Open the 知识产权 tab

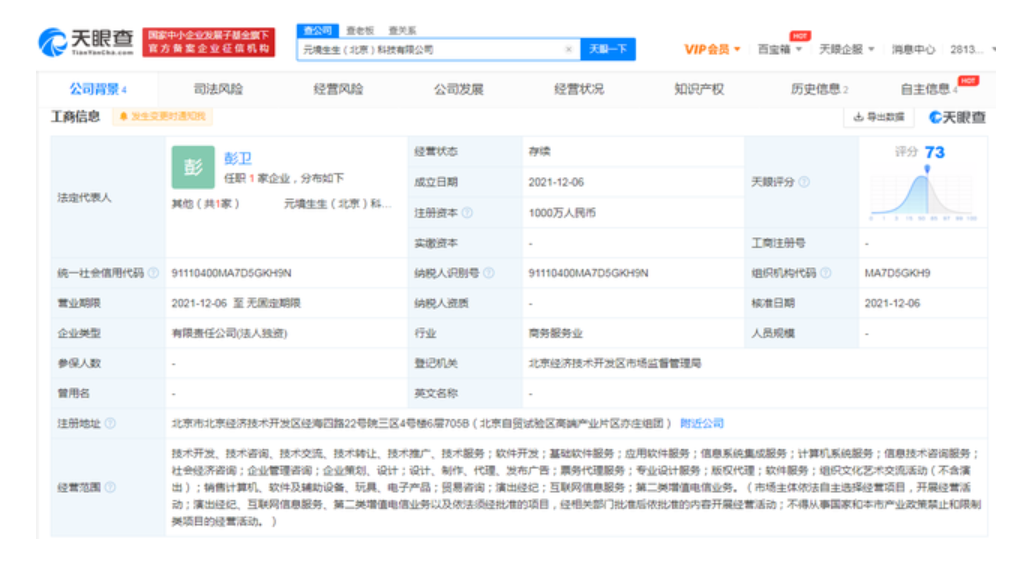tap(698, 89)
